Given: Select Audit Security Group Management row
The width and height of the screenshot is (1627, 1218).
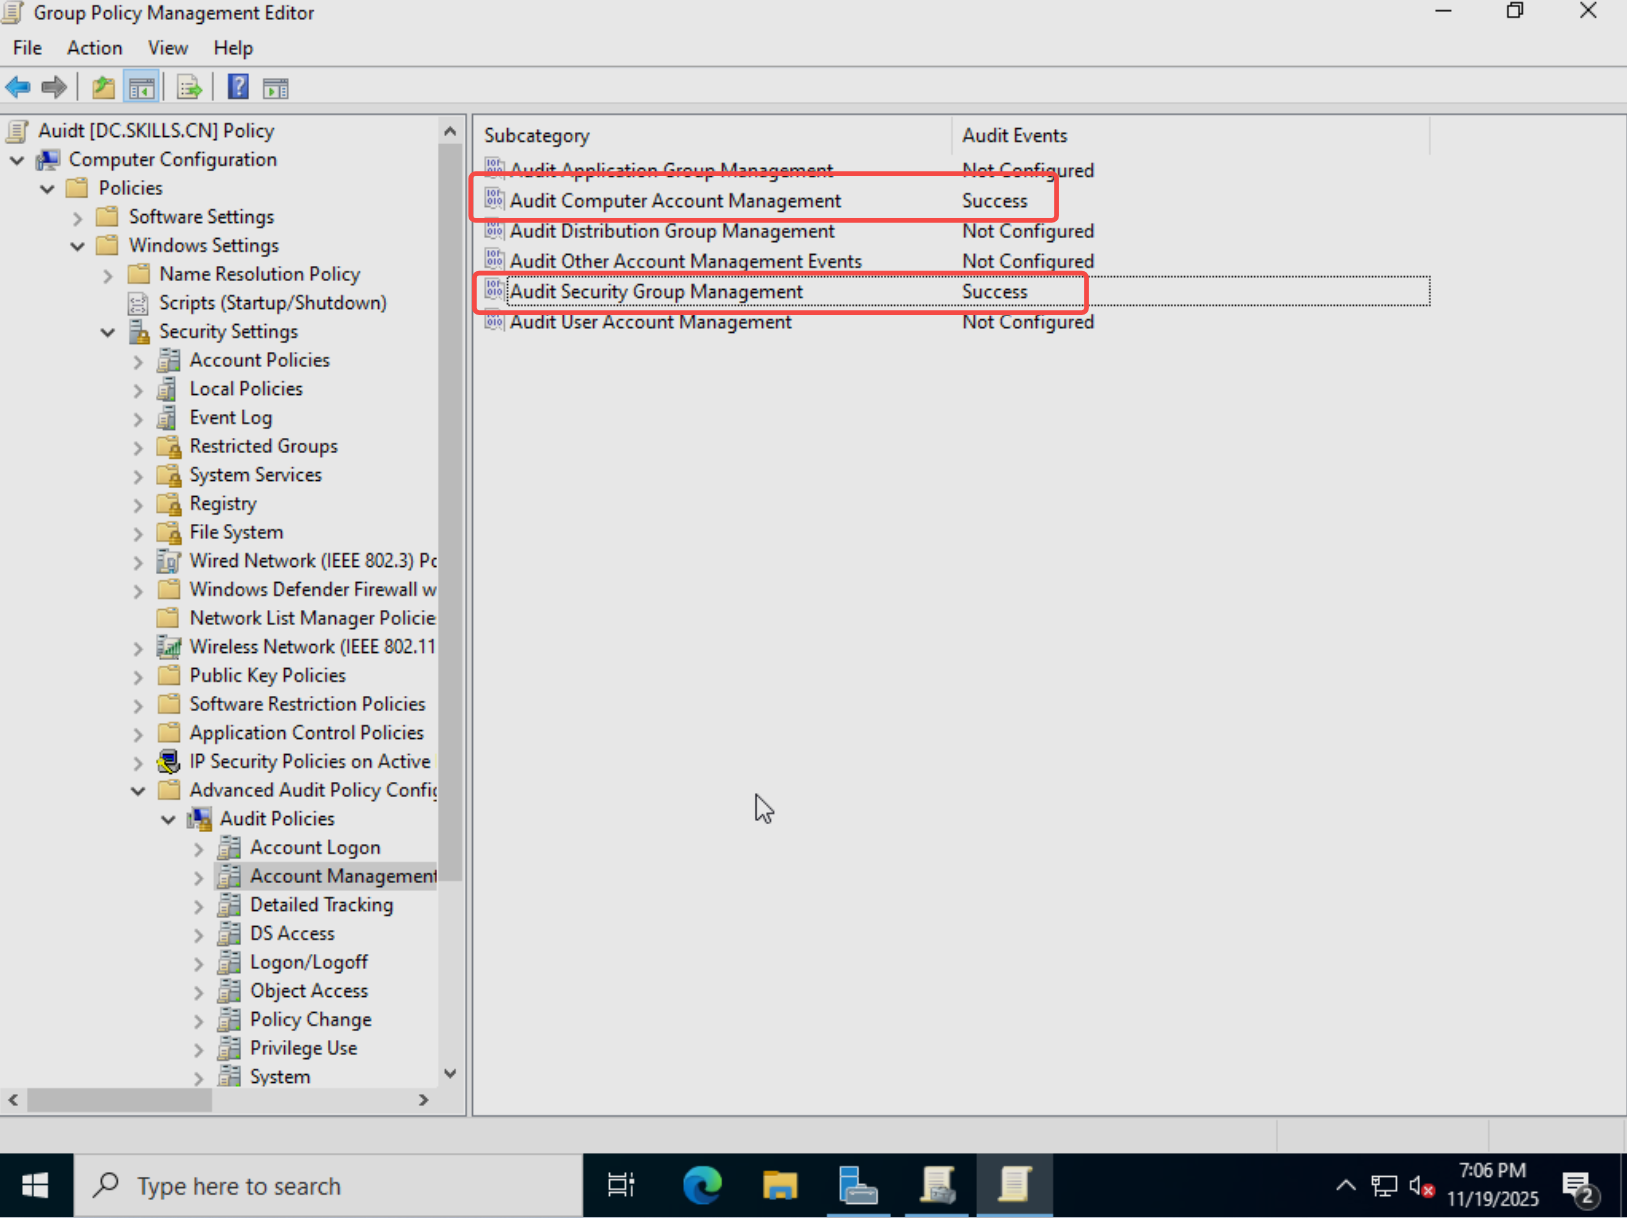Looking at the screenshot, I should (x=957, y=291).
